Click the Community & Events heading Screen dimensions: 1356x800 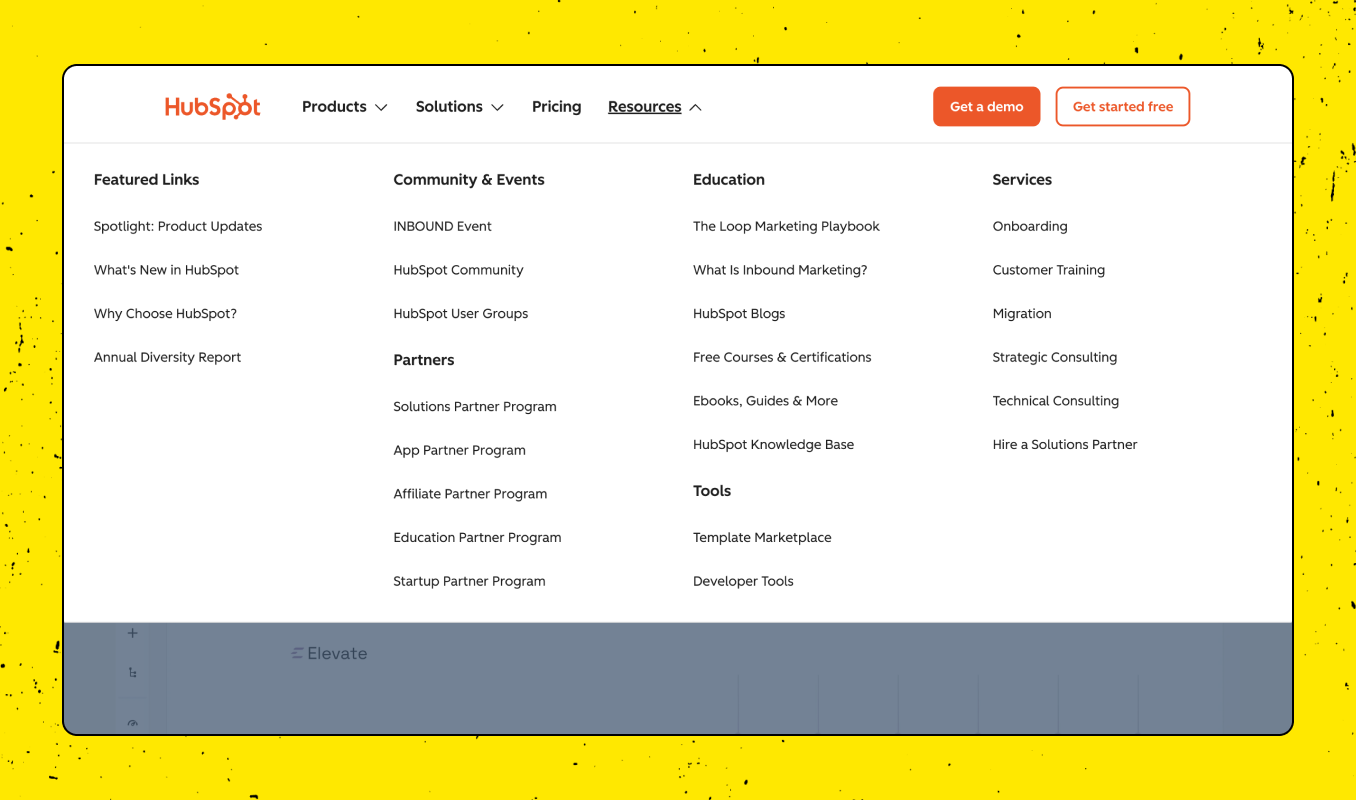click(469, 180)
